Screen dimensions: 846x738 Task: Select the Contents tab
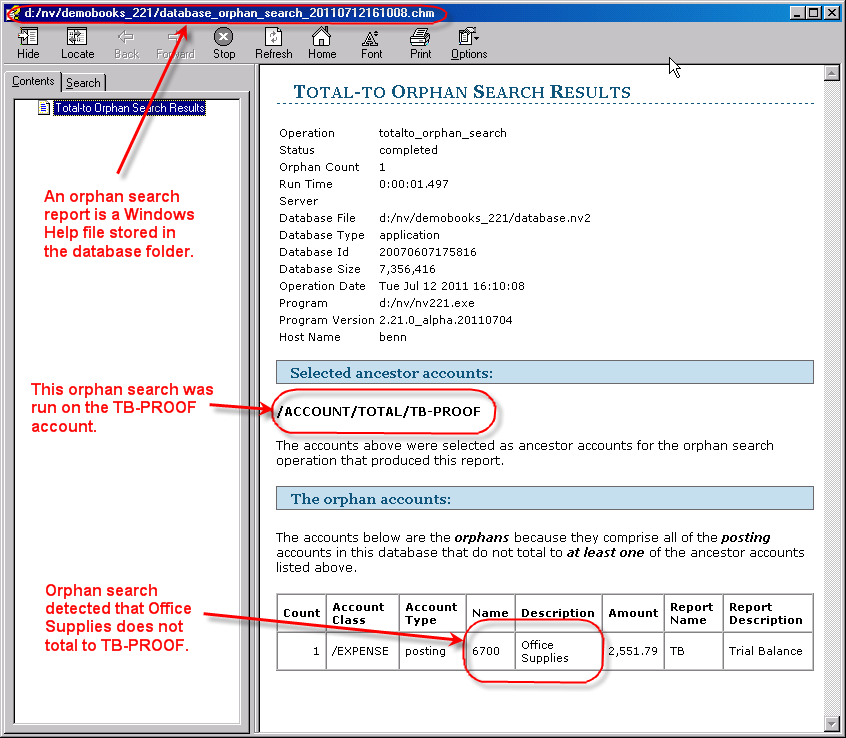[33, 82]
